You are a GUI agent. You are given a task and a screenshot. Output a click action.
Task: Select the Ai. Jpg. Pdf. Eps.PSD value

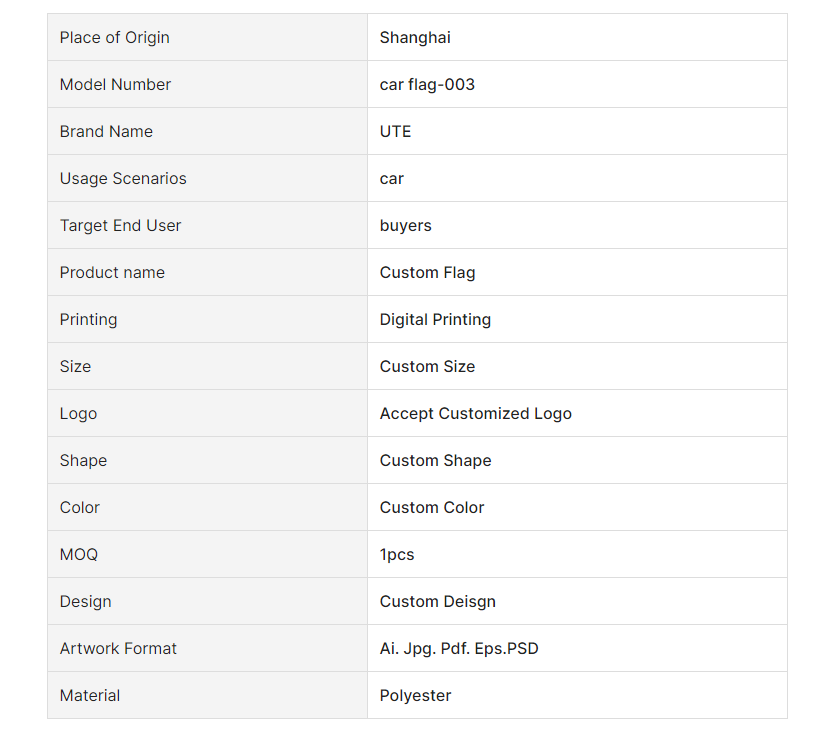[x=459, y=649]
